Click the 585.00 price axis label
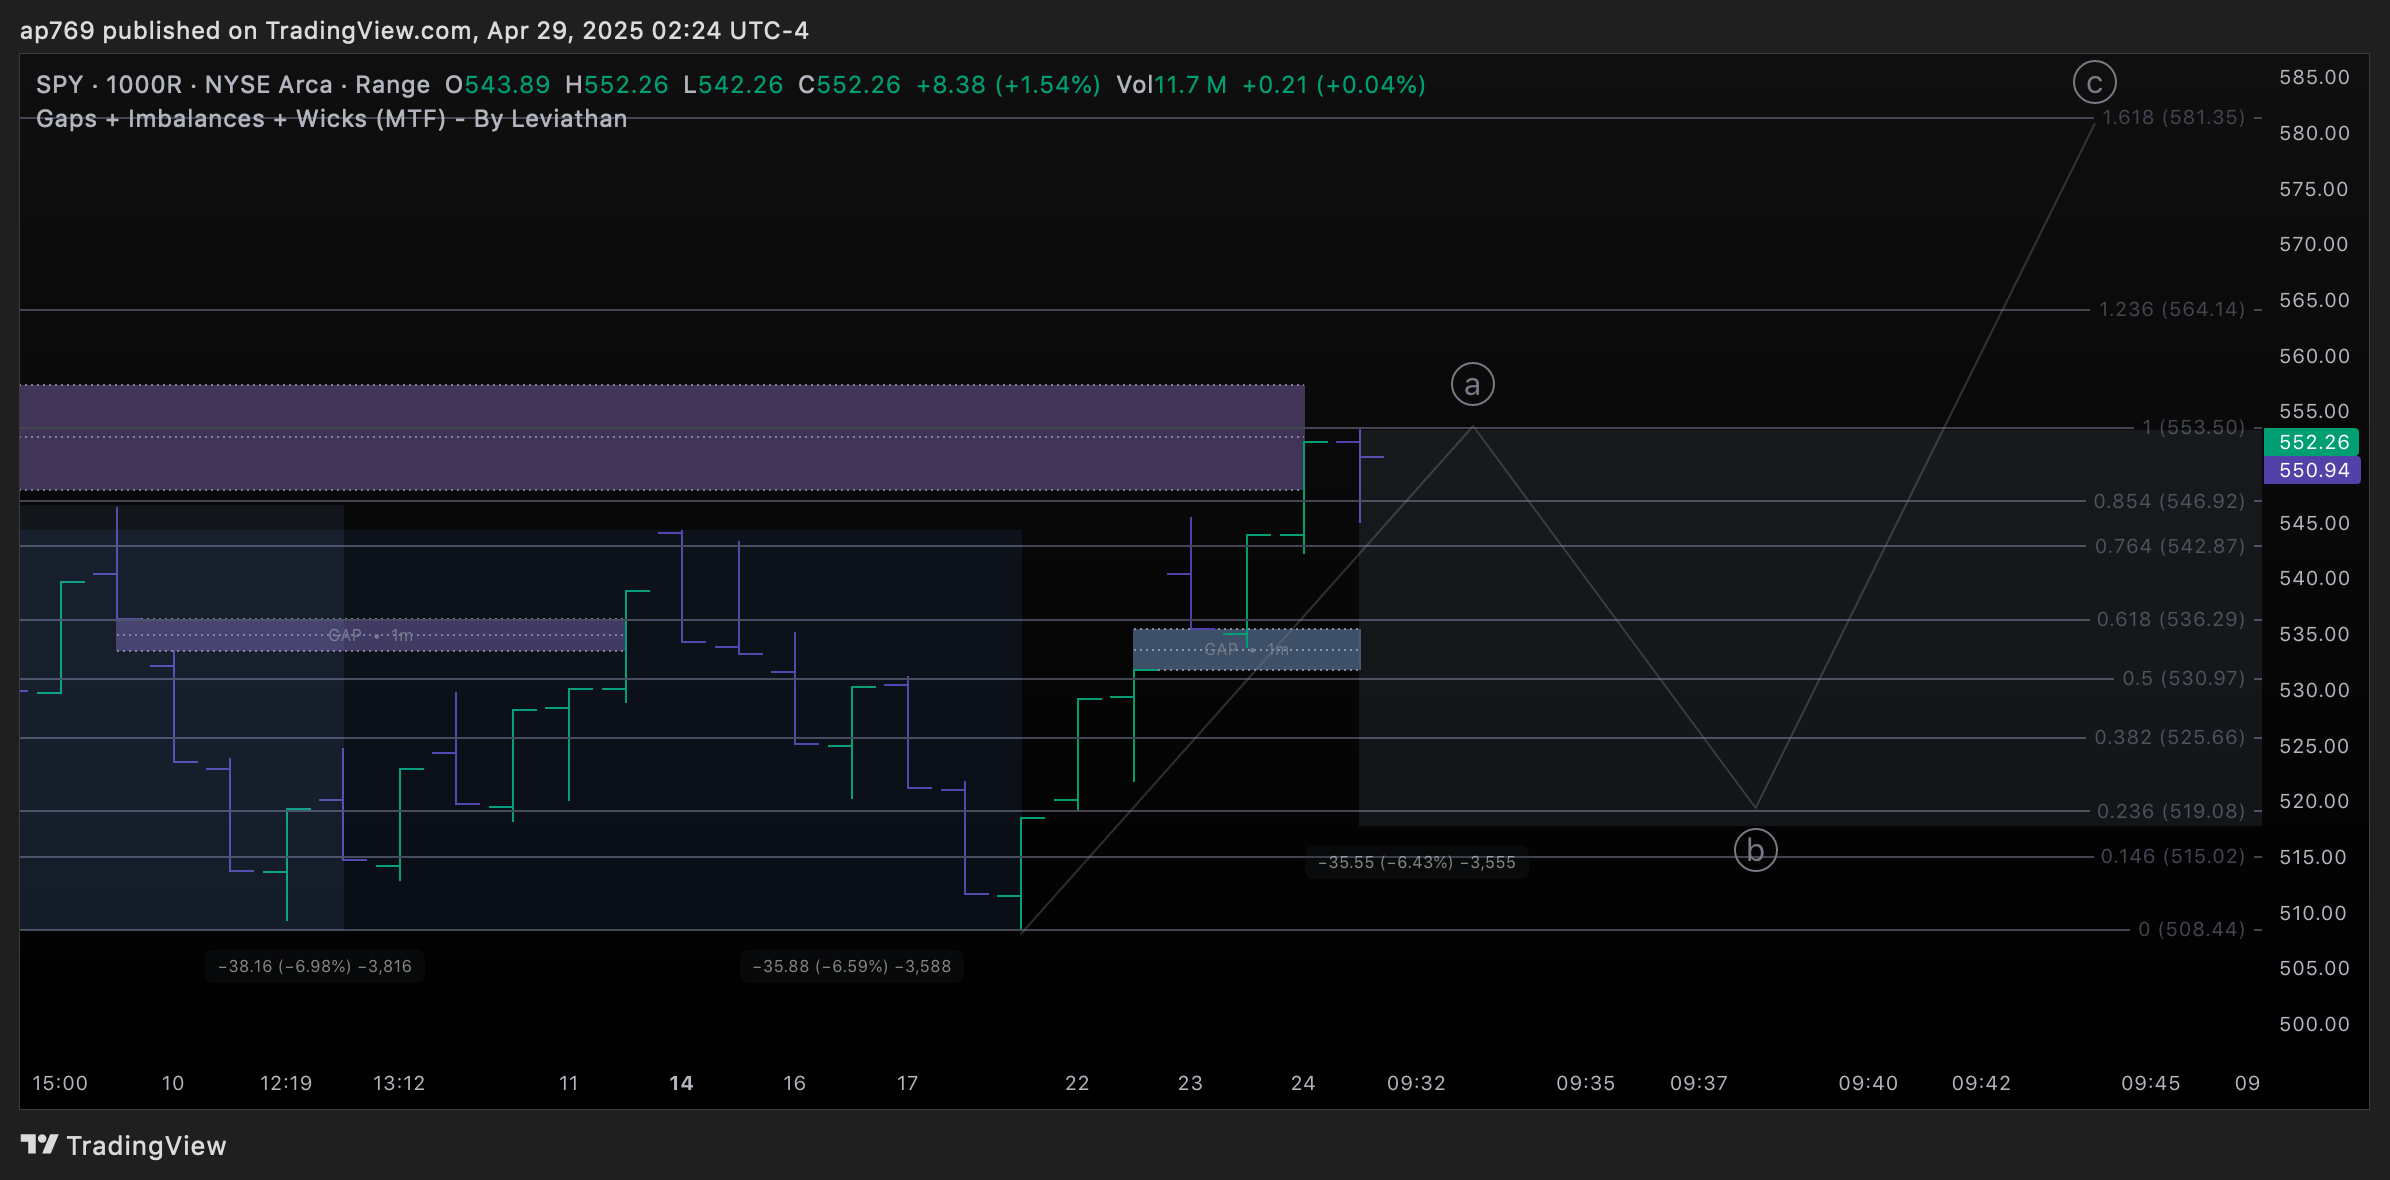The height and width of the screenshot is (1180, 2390). 2314,77
